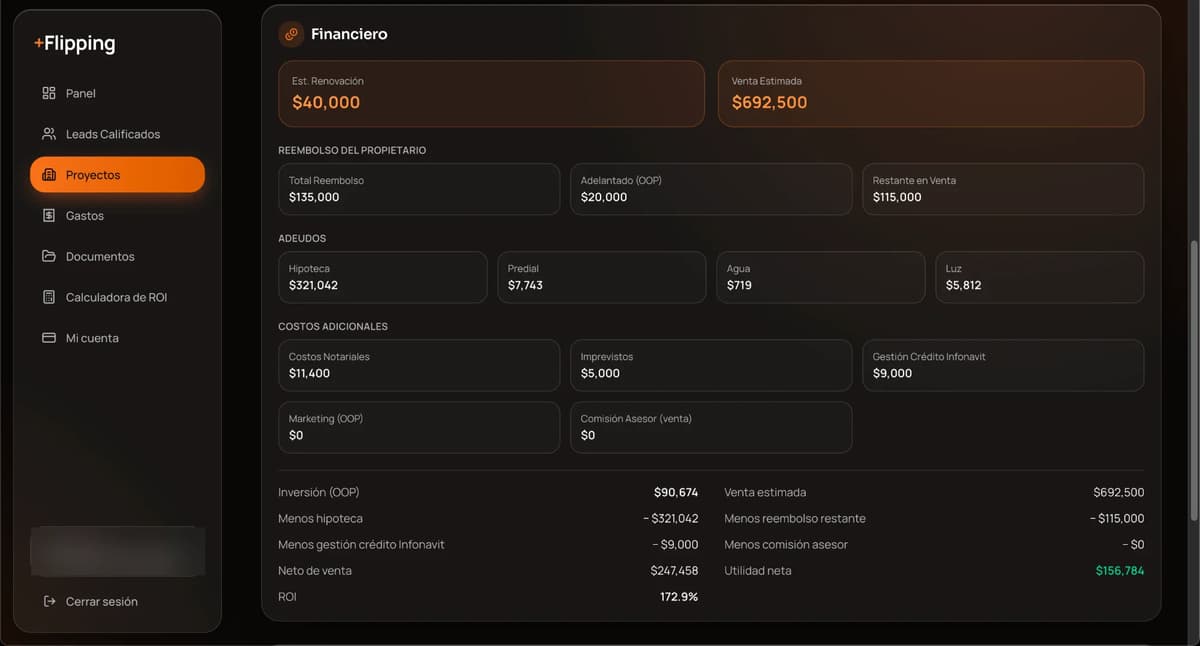Open Leads Calificados in sidebar

pyautogui.click(x=117, y=134)
